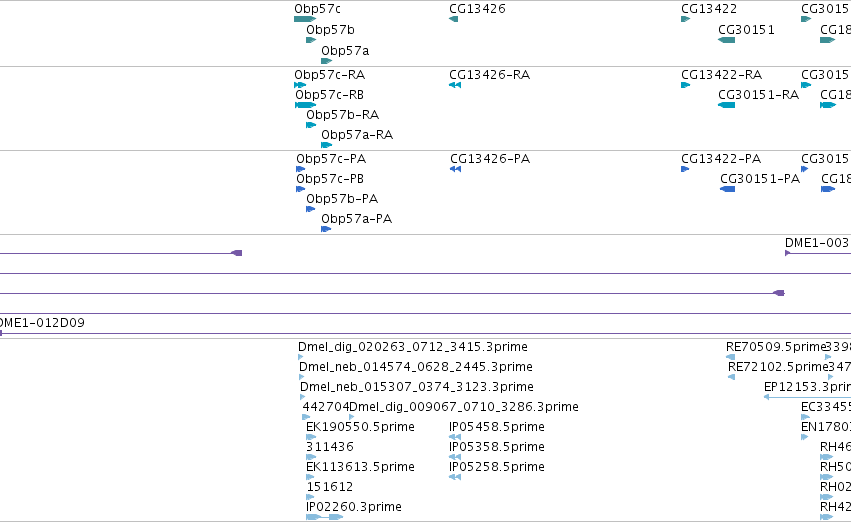
Task: Select EST EK190550.5prime
Action: click(x=360, y=427)
